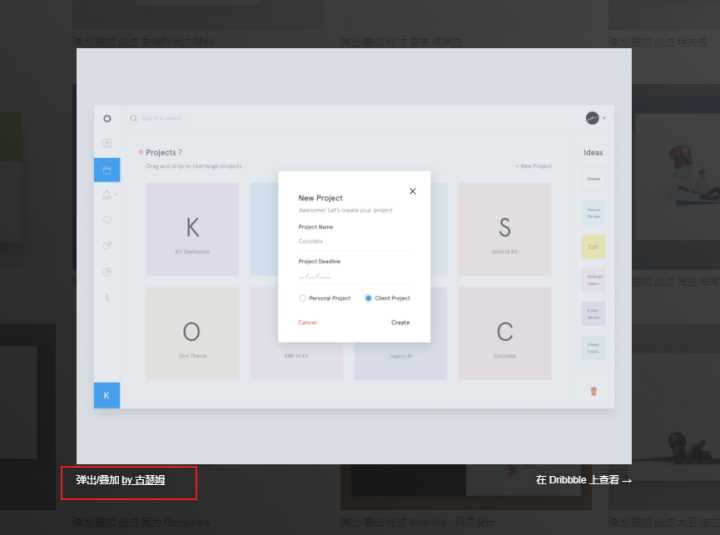720x535 pixels.
Task: Click the Ideas panel heading
Action: 593,152
